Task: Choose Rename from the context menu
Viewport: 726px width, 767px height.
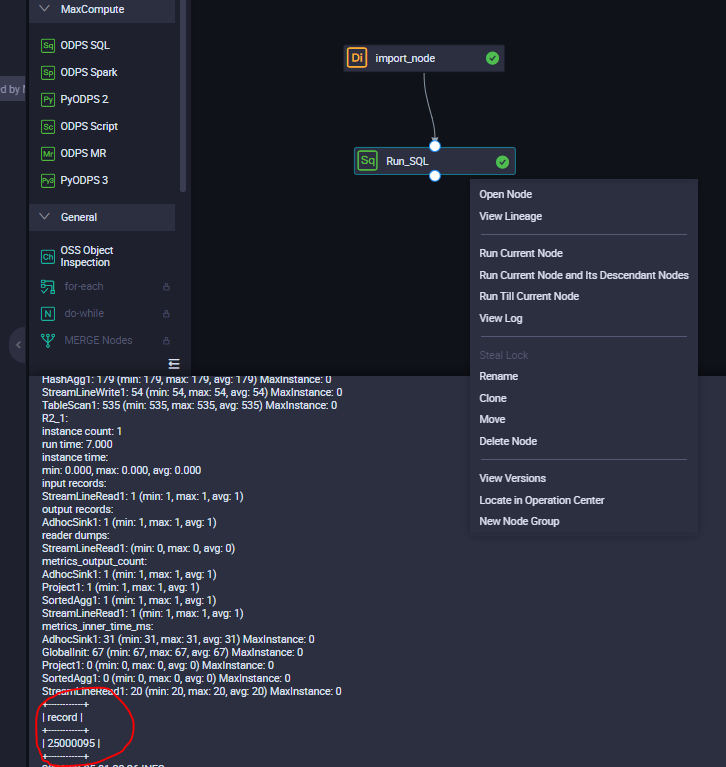Action: click(x=499, y=377)
